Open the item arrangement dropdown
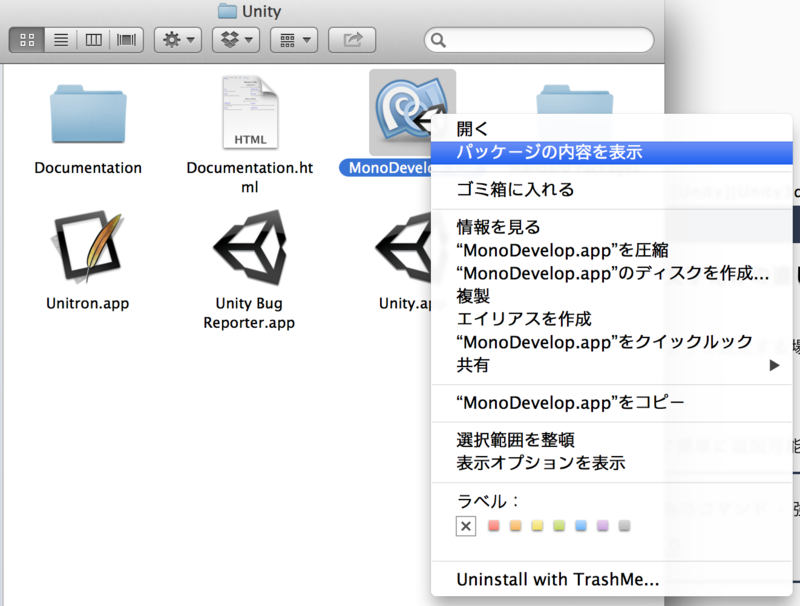The image size is (800, 606). [287, 40]
